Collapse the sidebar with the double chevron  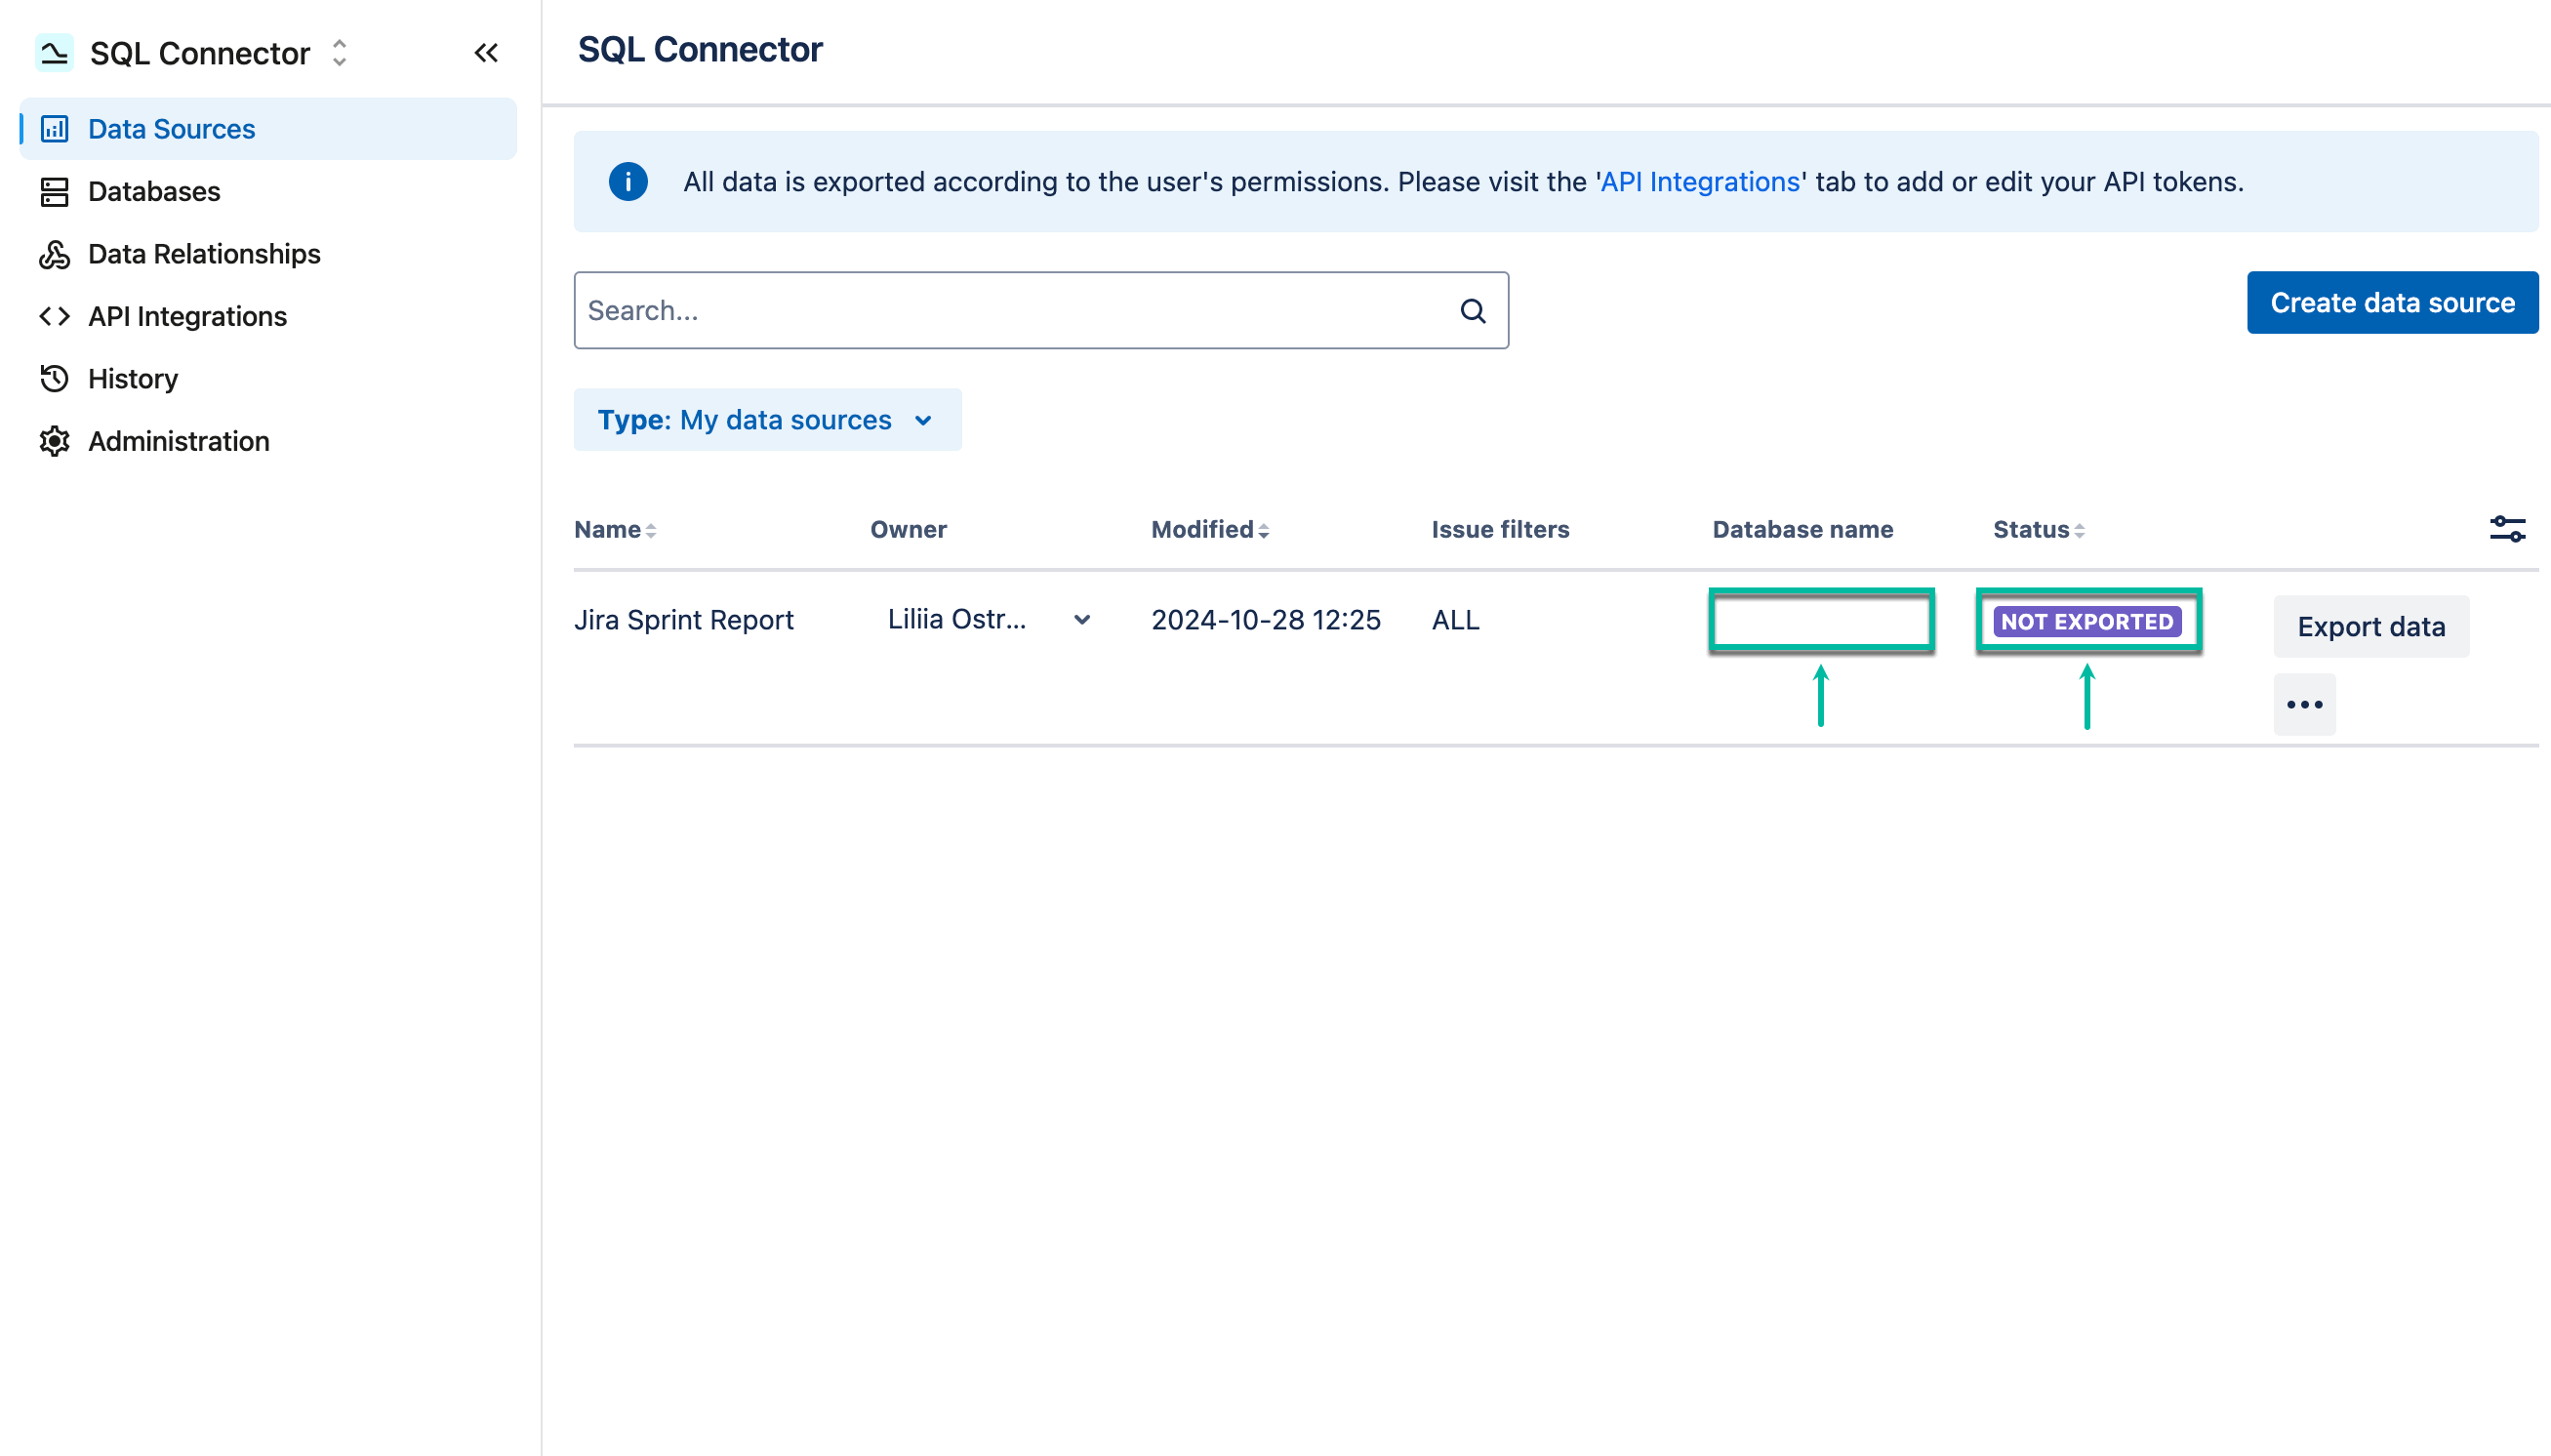pyautogui.click(x=487, y=53)
